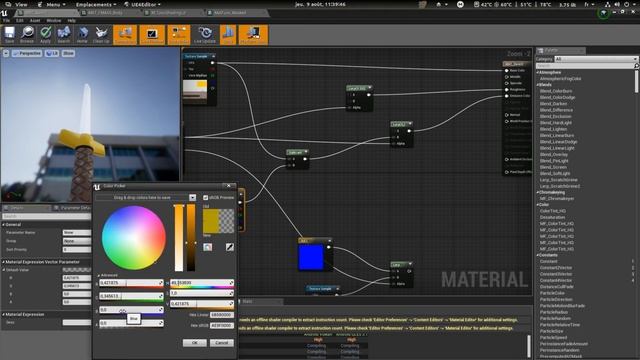The image size is (640, 360).
Task: Open the viewport options arrow beside Perspective
Action: tap(6, 53)
